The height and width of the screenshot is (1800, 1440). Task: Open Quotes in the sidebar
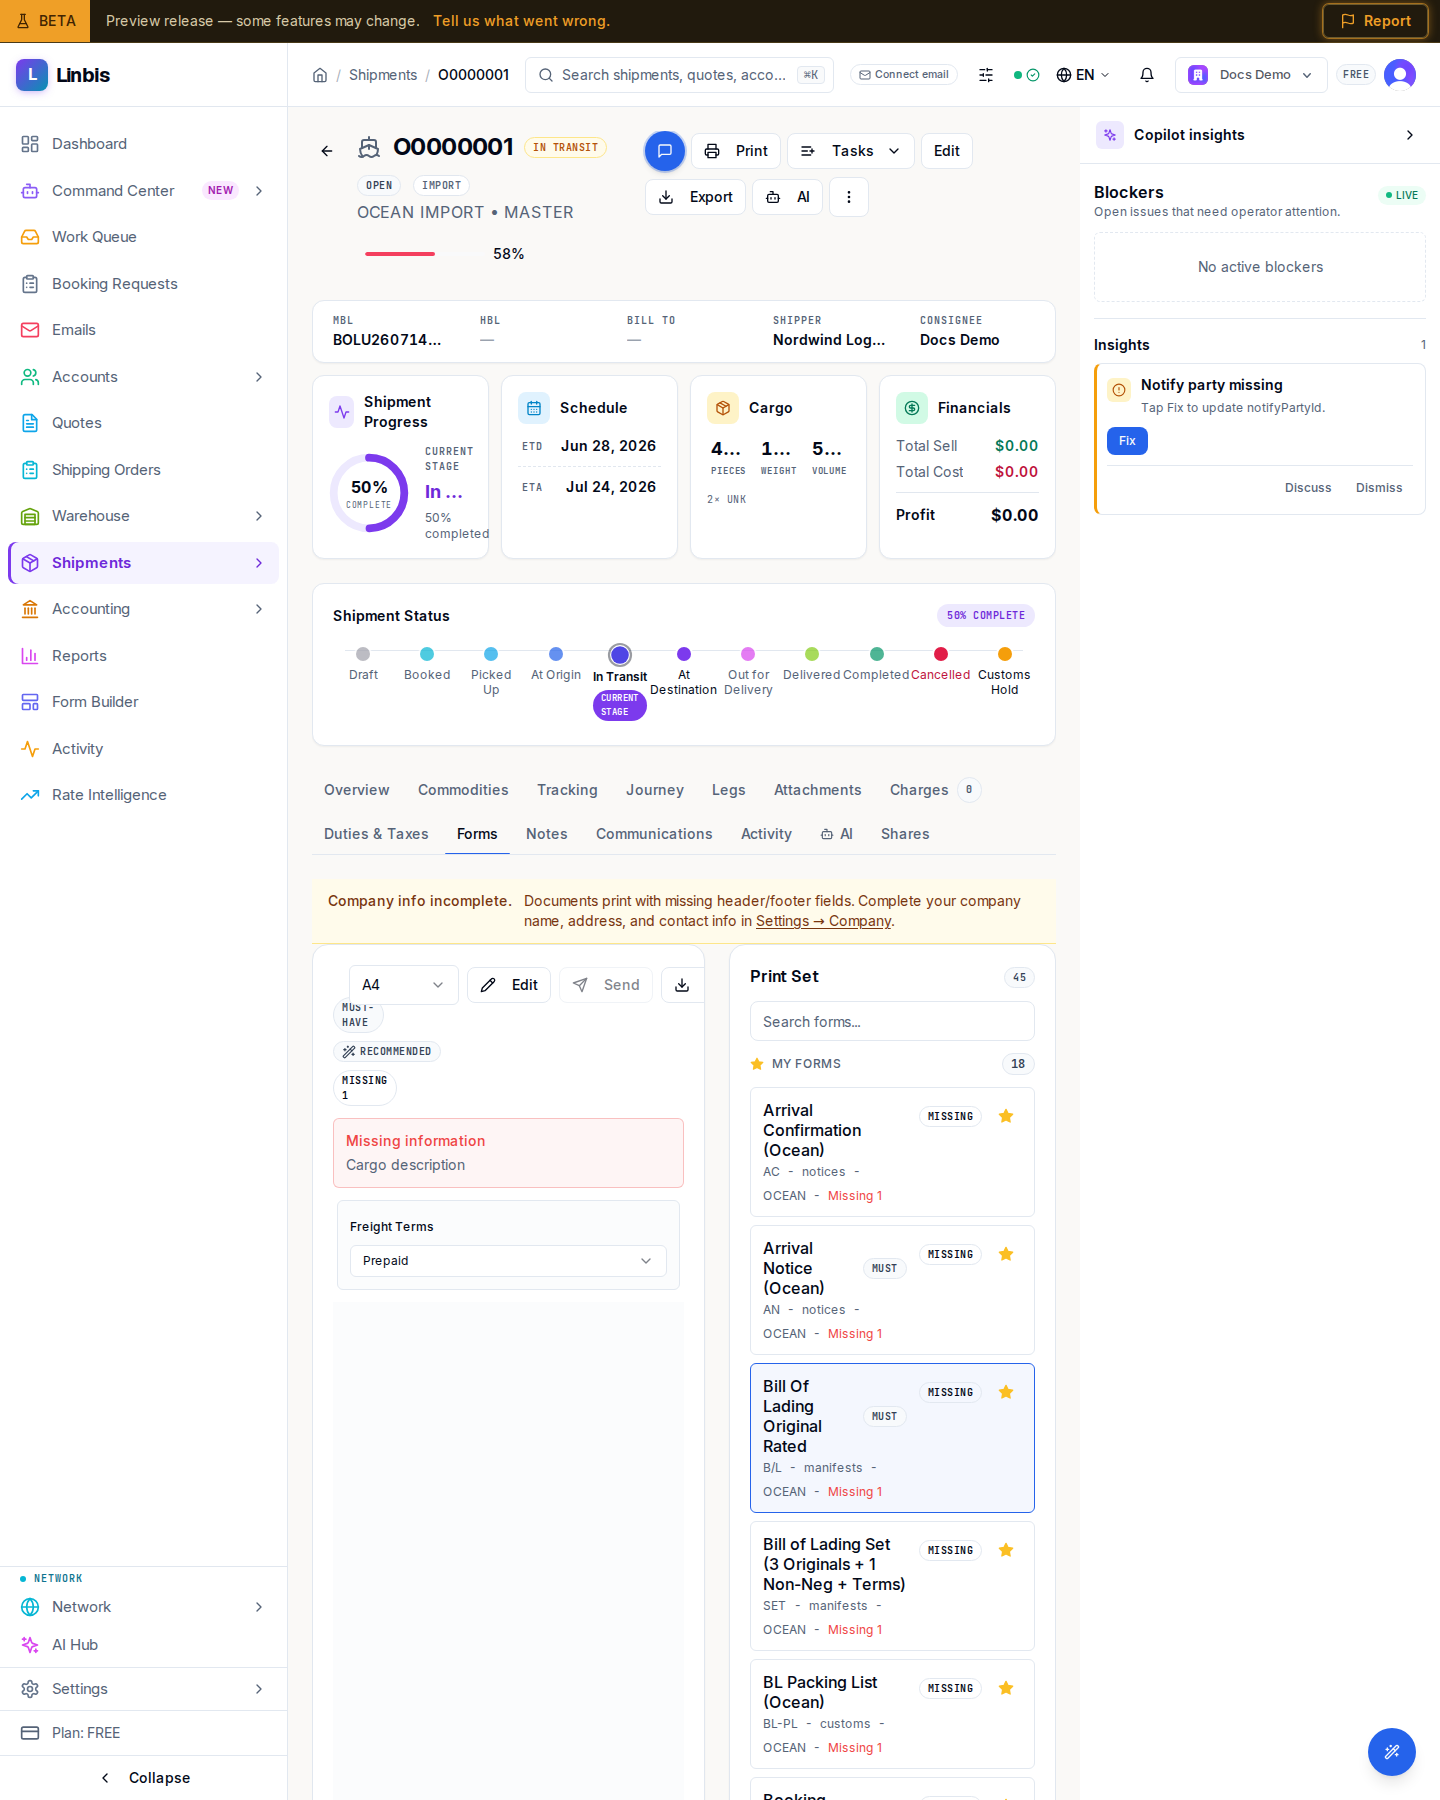(143, 423)
